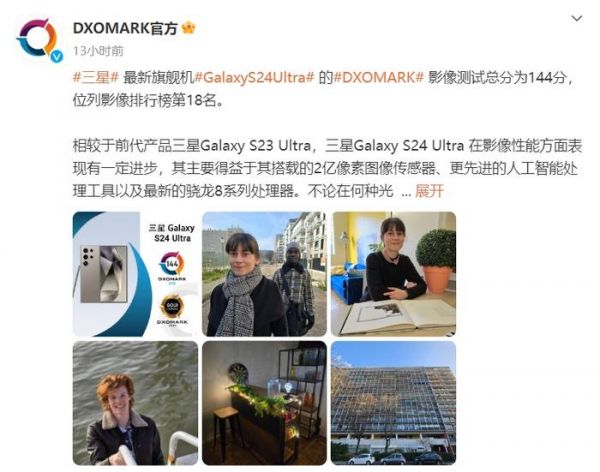The image size is (600, 472).
Task: Expand full post text with 展开
Action: pyautogui.click(x=429, y=191)
